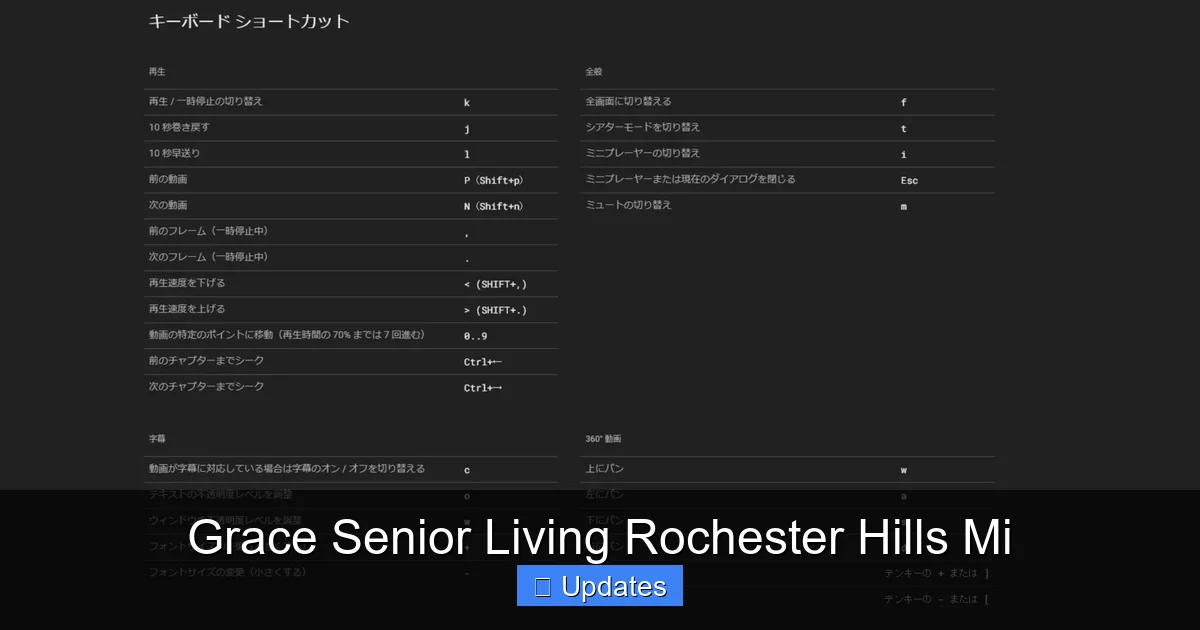Select the "全画面に切り替える" row label

628,102
